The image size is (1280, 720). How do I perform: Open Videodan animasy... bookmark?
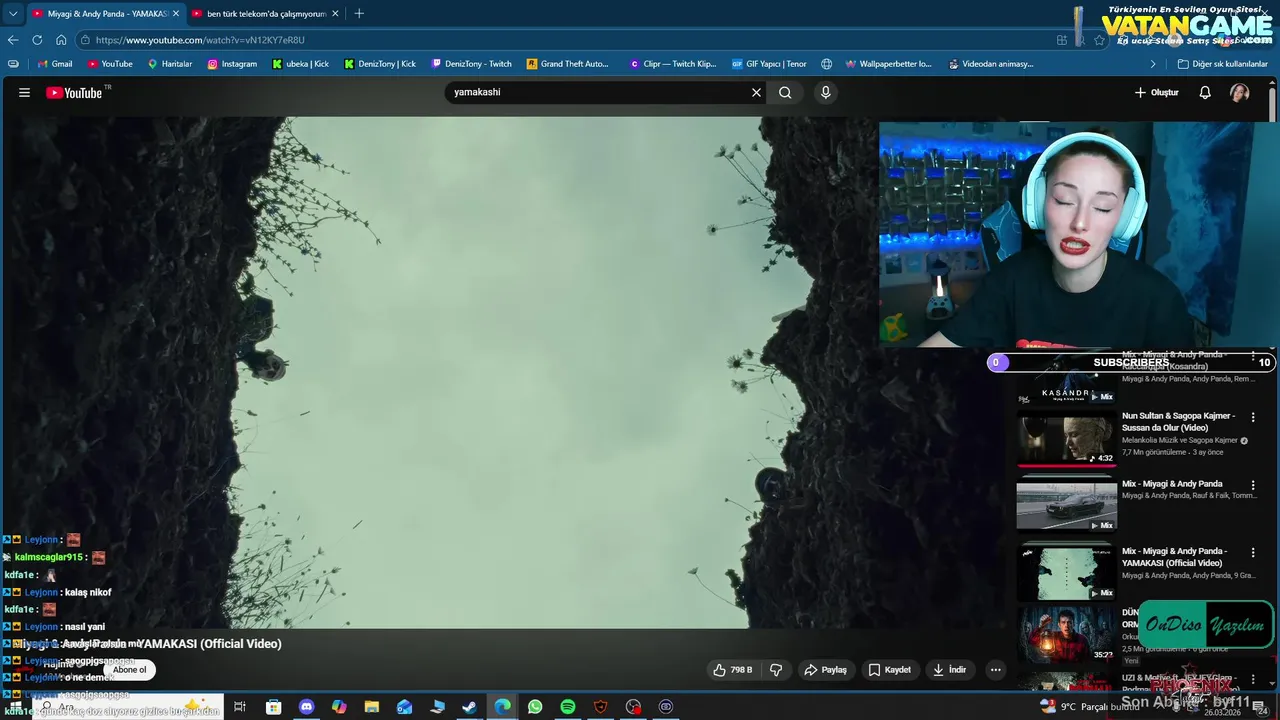(x=991, y=64)
